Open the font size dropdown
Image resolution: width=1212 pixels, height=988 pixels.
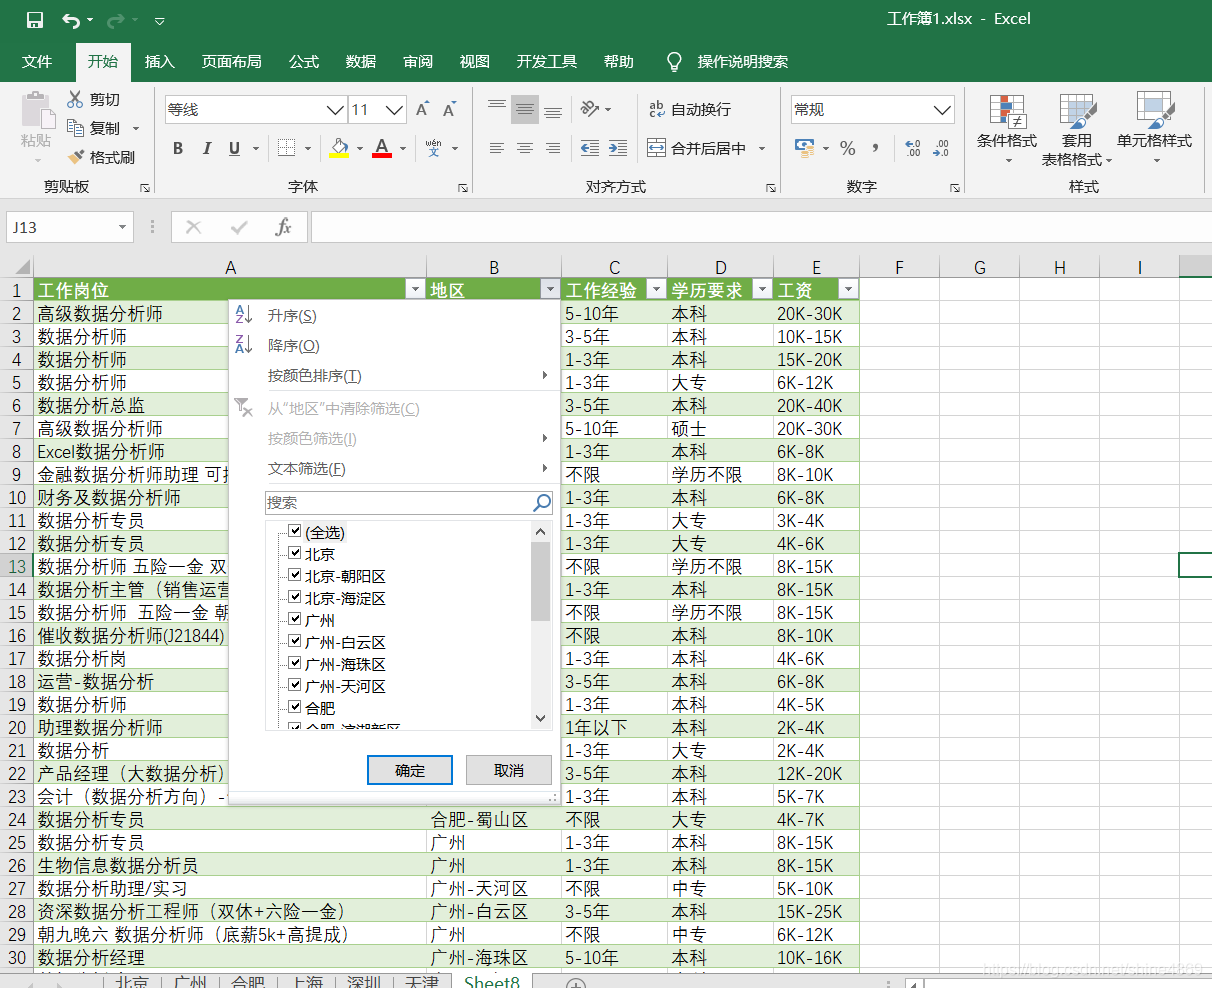point(395,110)
